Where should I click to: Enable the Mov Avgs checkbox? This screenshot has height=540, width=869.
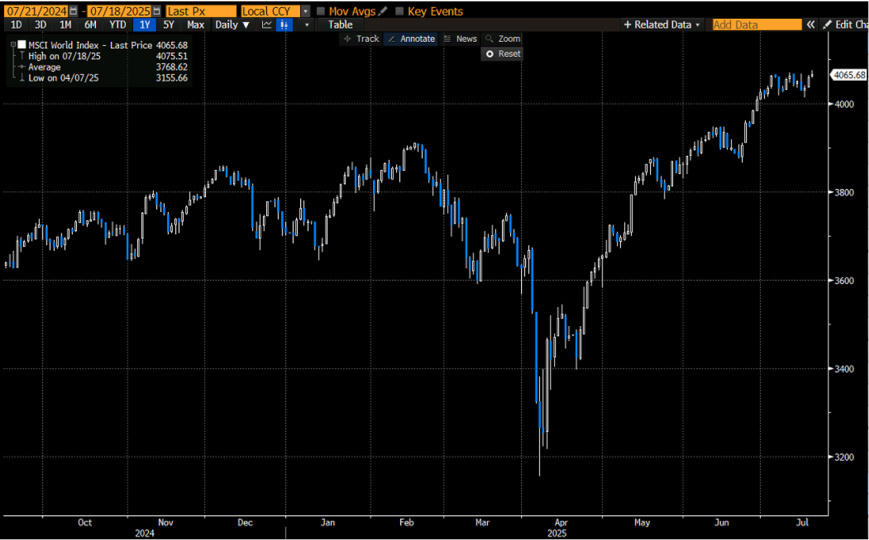pyautogui.click(x=320, y=11)
